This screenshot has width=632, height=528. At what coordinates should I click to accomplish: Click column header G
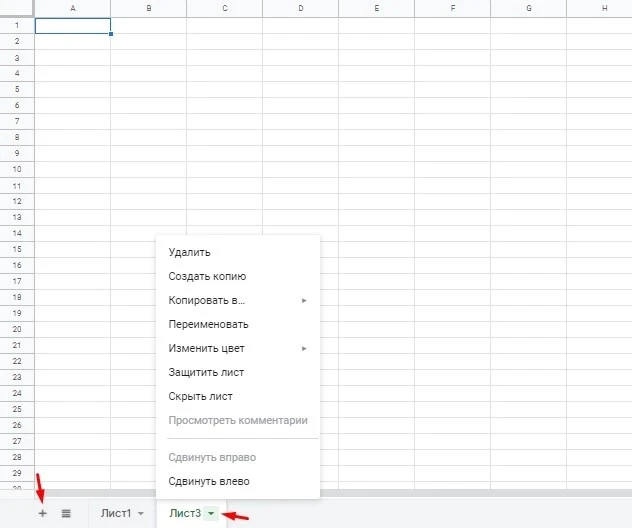click(527, 8)
